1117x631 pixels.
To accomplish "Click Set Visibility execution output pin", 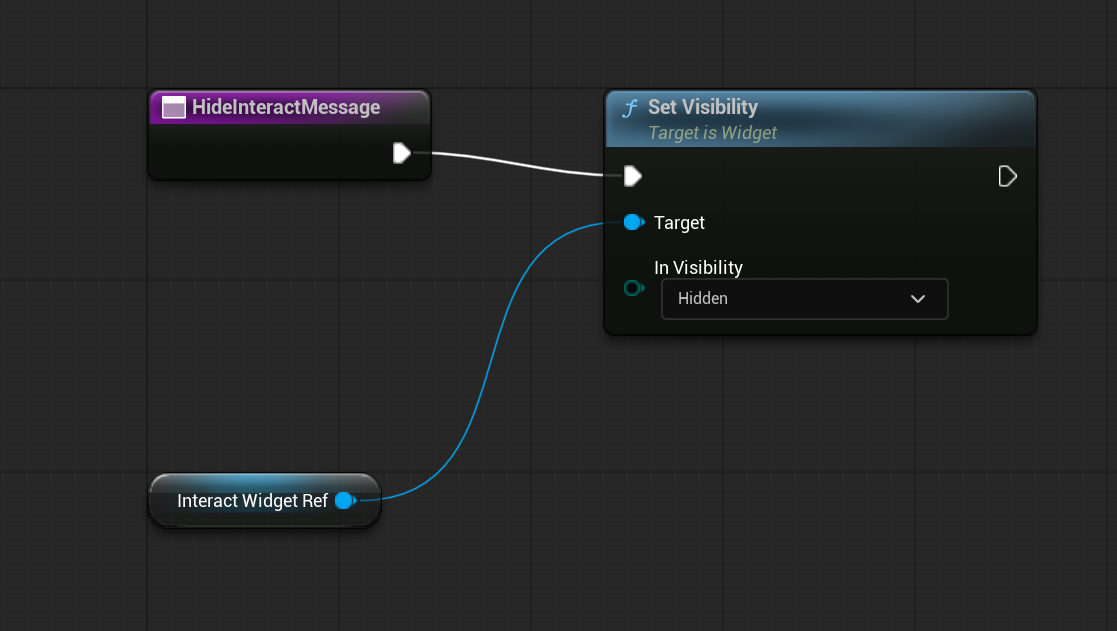I will pyautogui.click(x=1007, y=176).
